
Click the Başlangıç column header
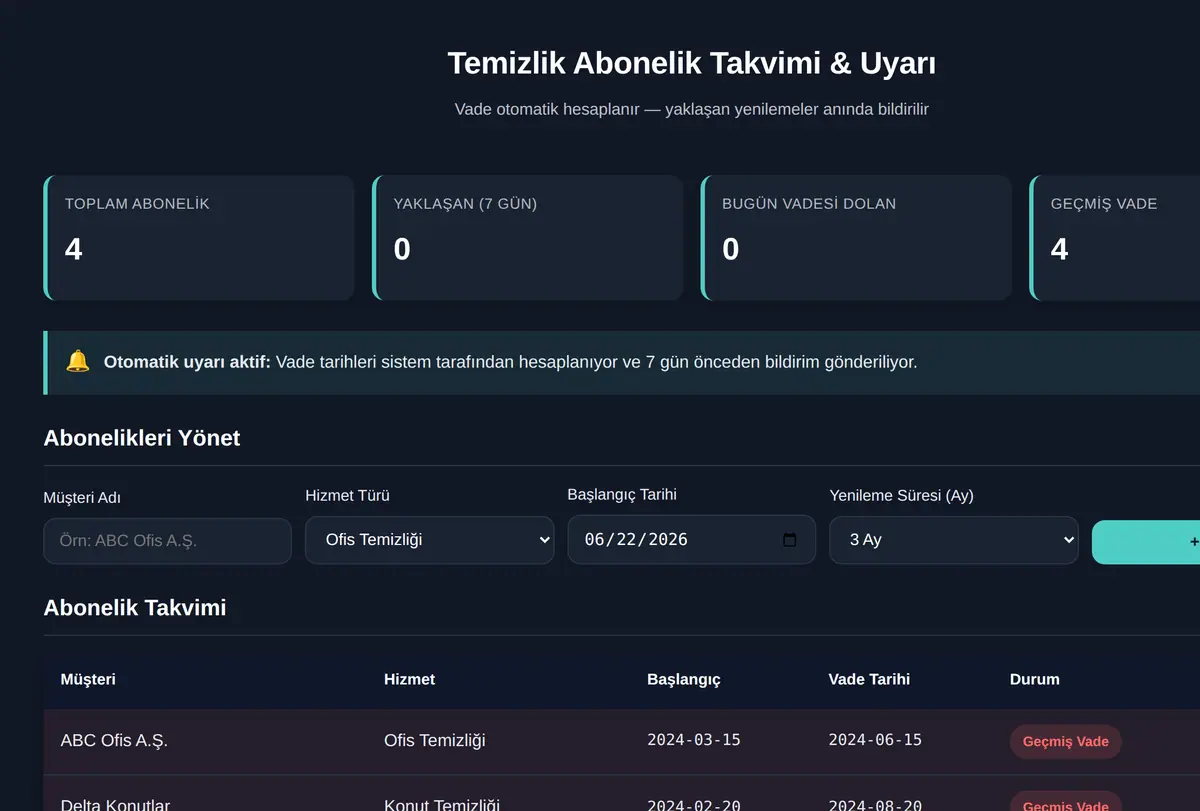click(684, 679)
